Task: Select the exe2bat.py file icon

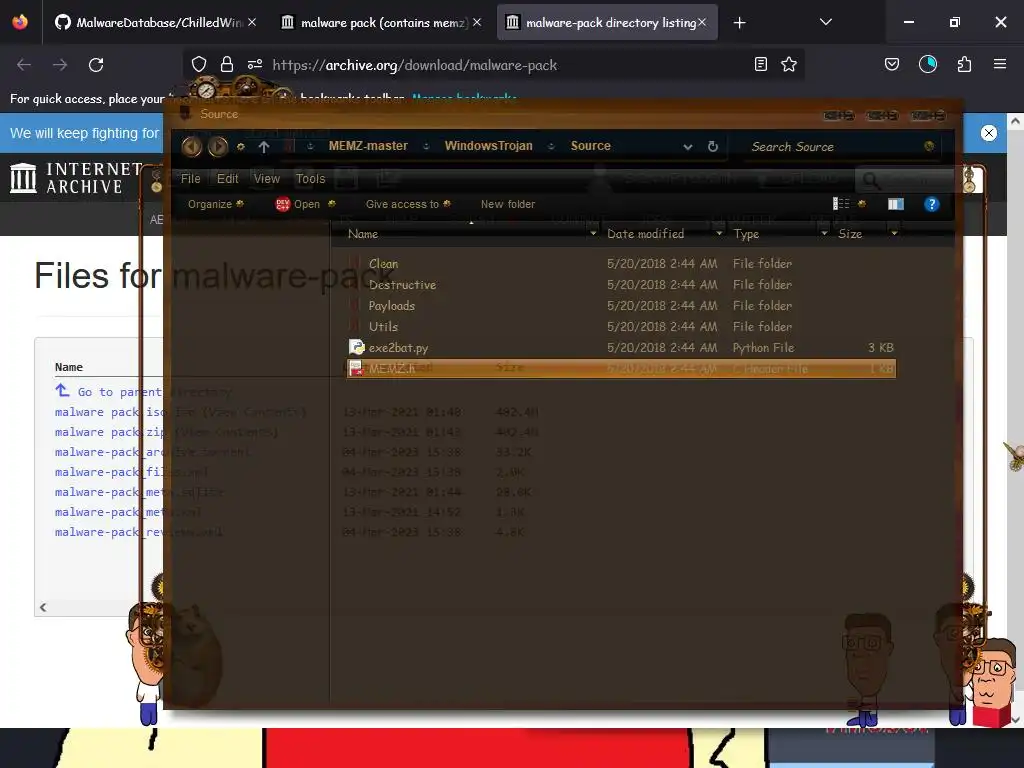Action: pos(357,347)
